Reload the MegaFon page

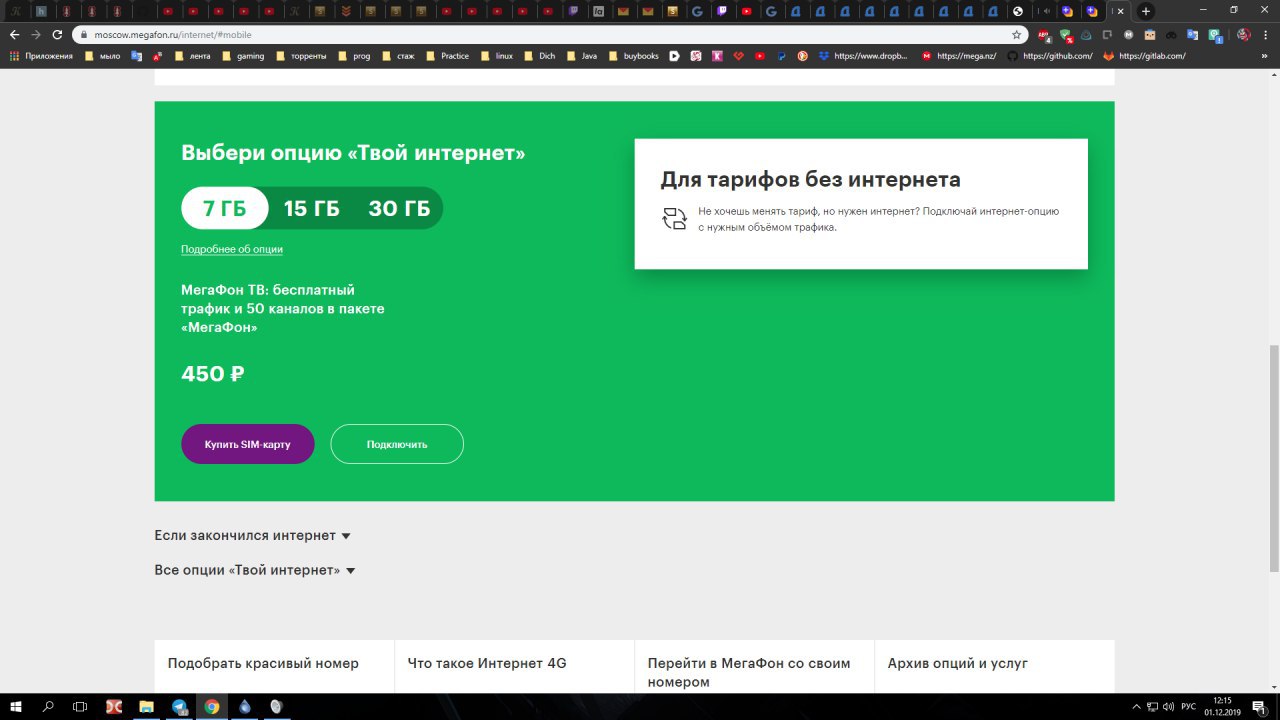[58, 34]
